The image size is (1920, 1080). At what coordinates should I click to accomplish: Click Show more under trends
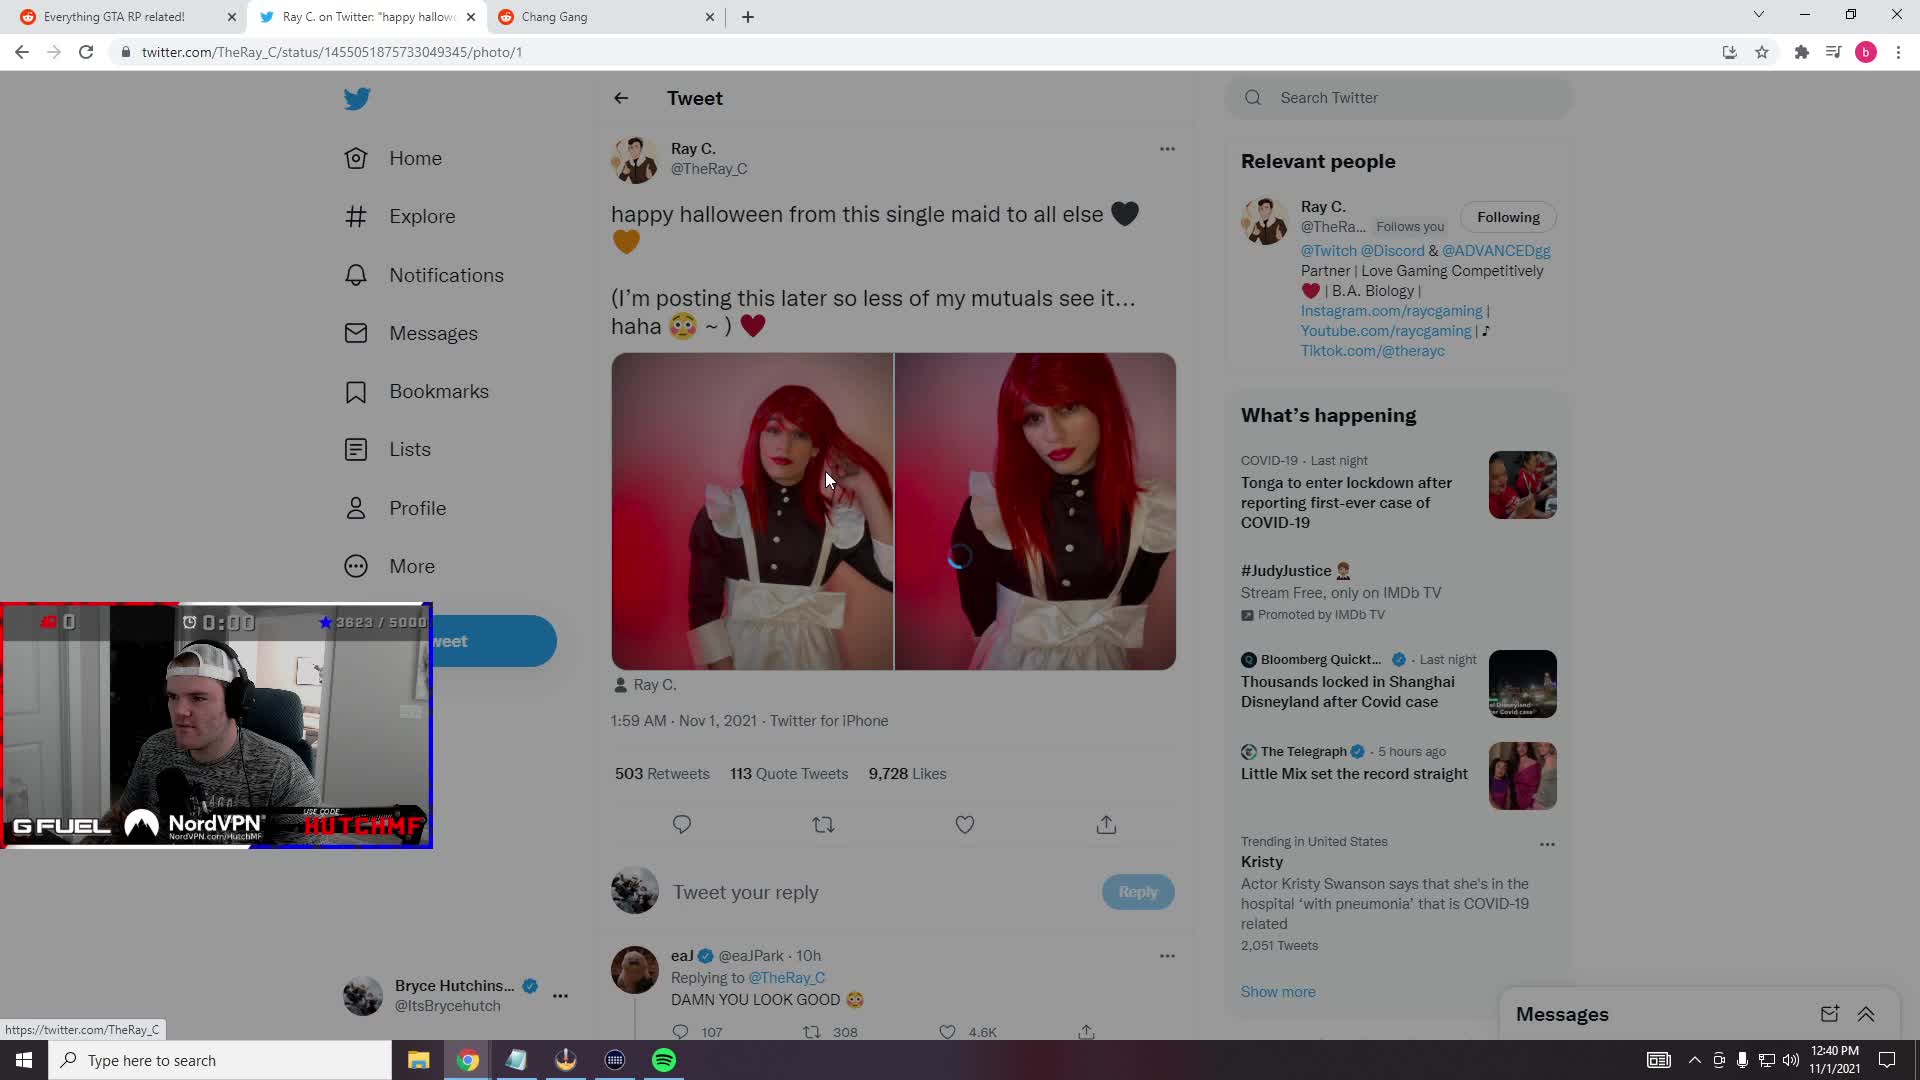coord(1278,992)
